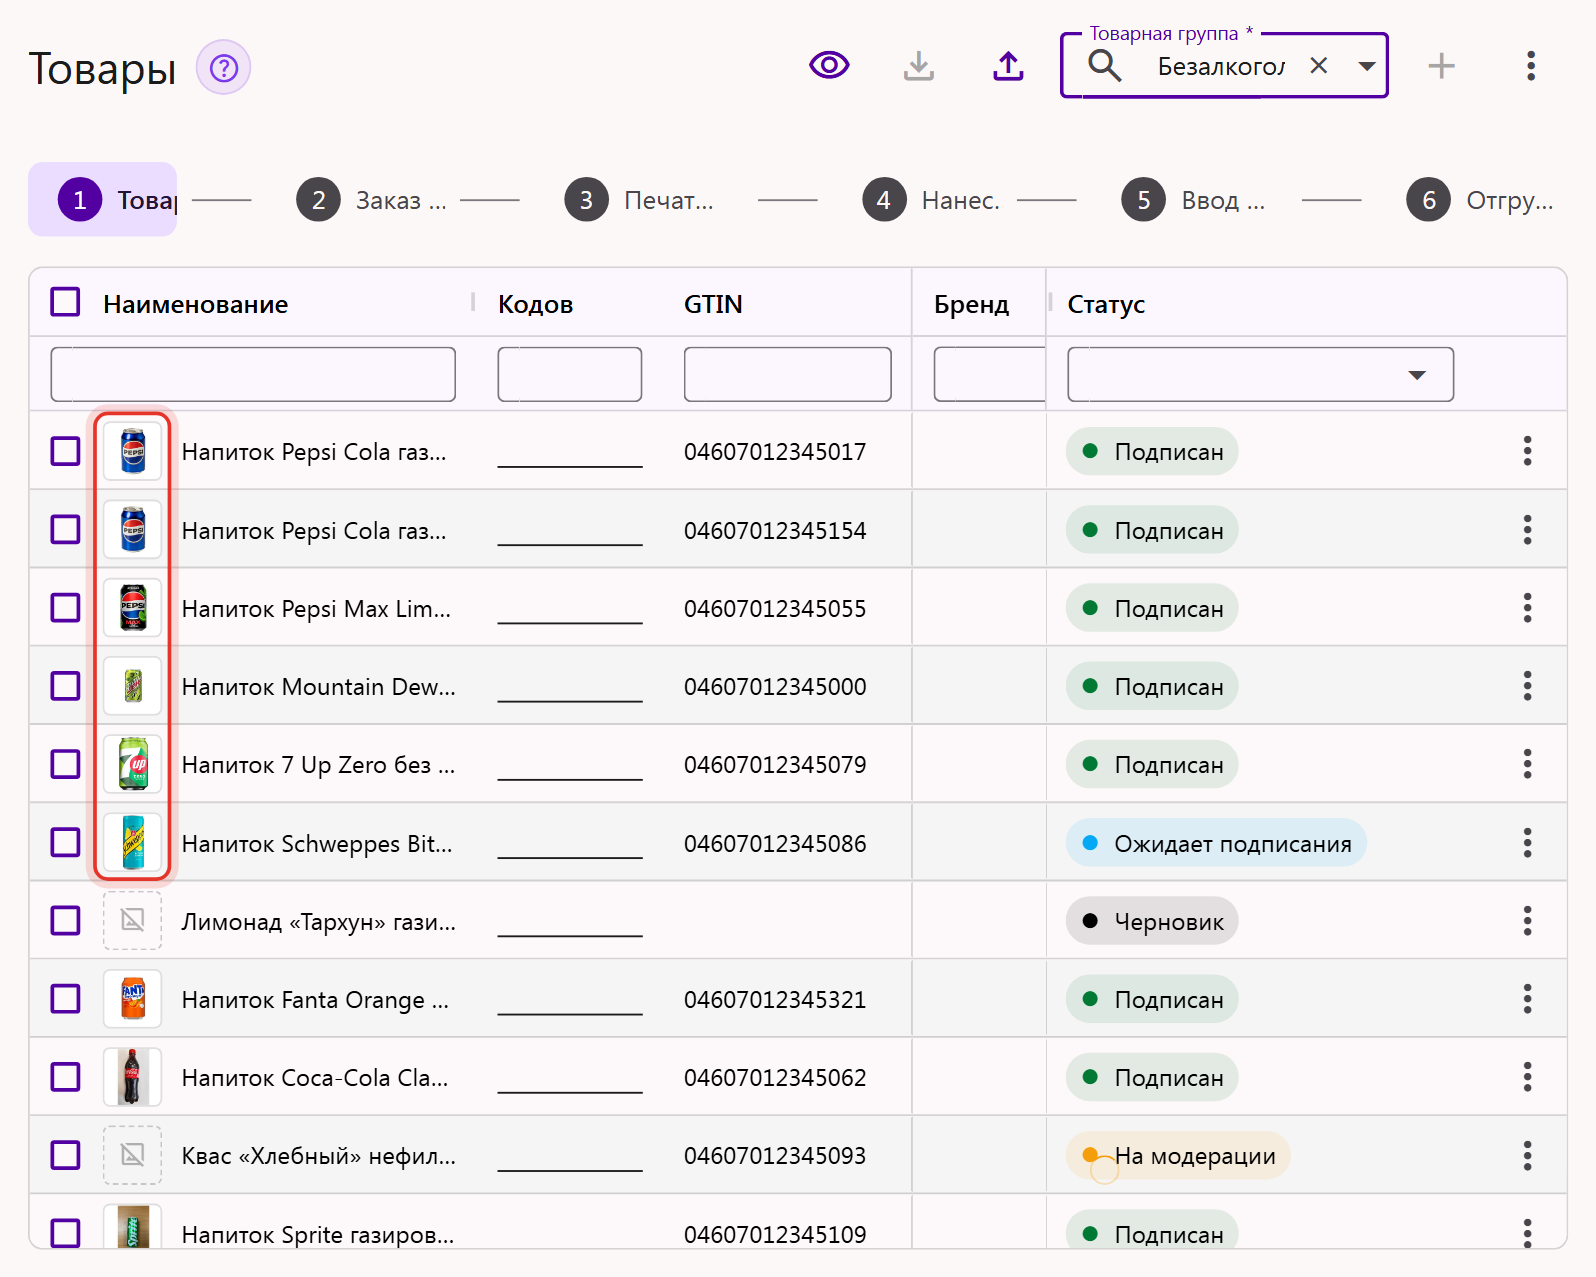Open row menu for Pepsi Max Lim
The image size is (1596, 1277).
(x=1527, y=608)
